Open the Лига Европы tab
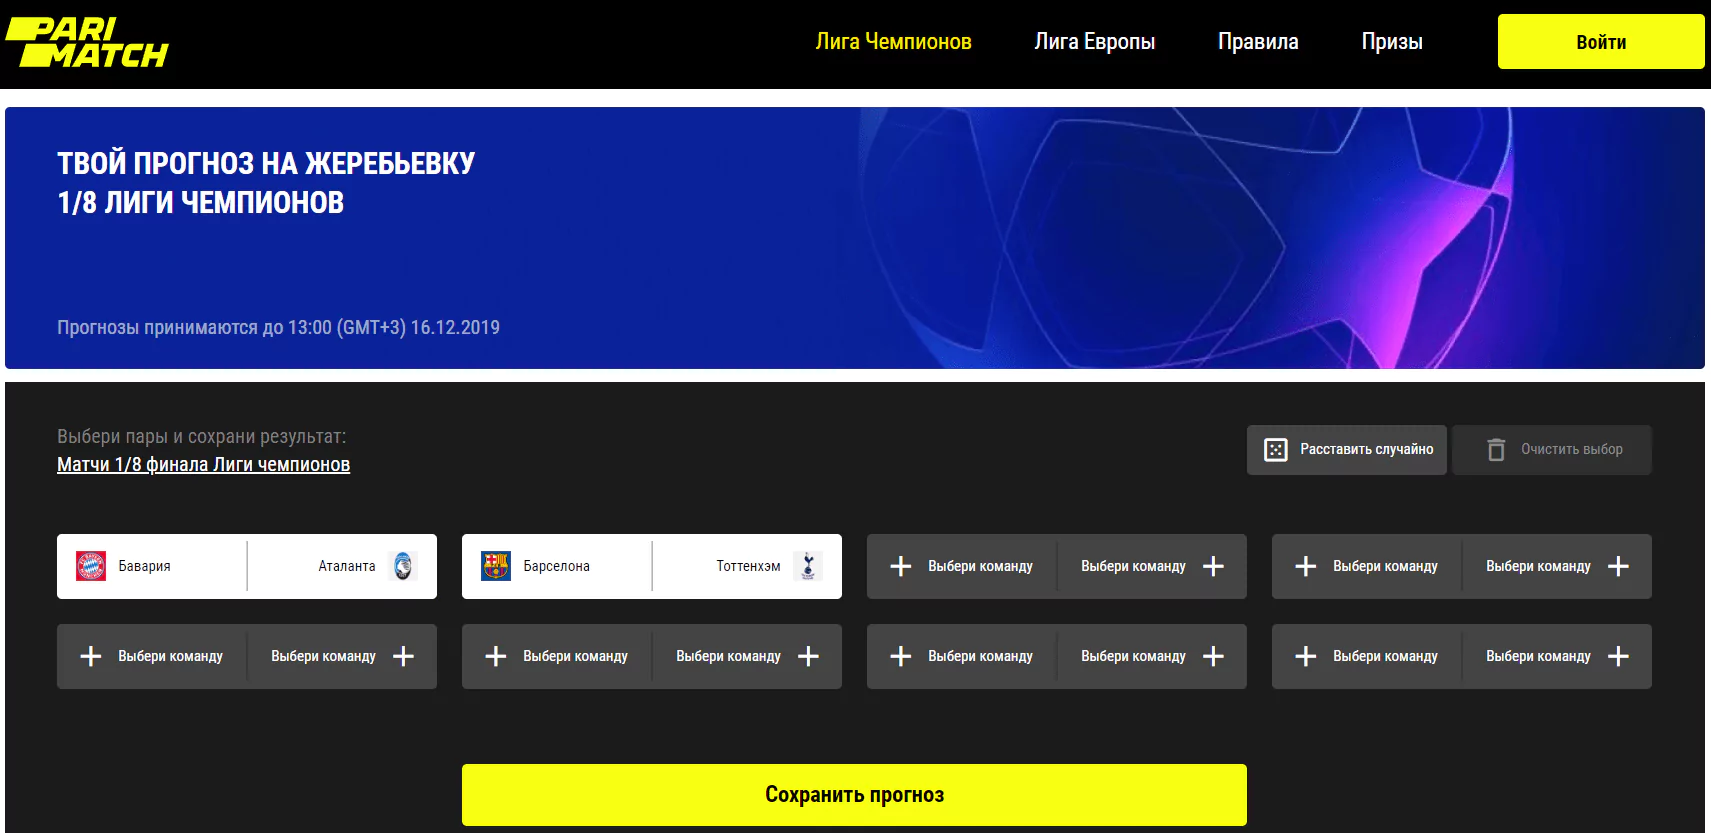1711x833 pixels. pyautogui.click(x=1095, y=42)
